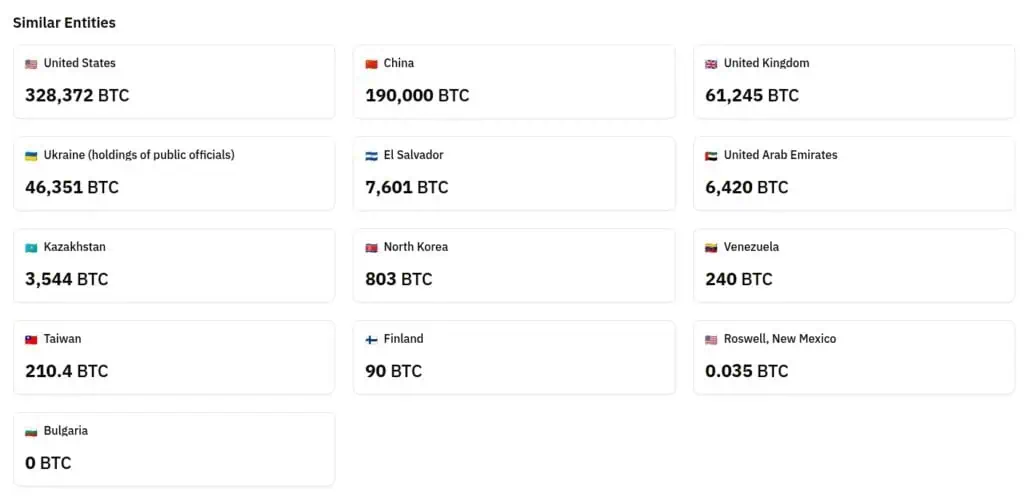This screenshot has height=496, width=1024.
Task: Click the Similar Entities heading
Action: click(x=64, y=22)
